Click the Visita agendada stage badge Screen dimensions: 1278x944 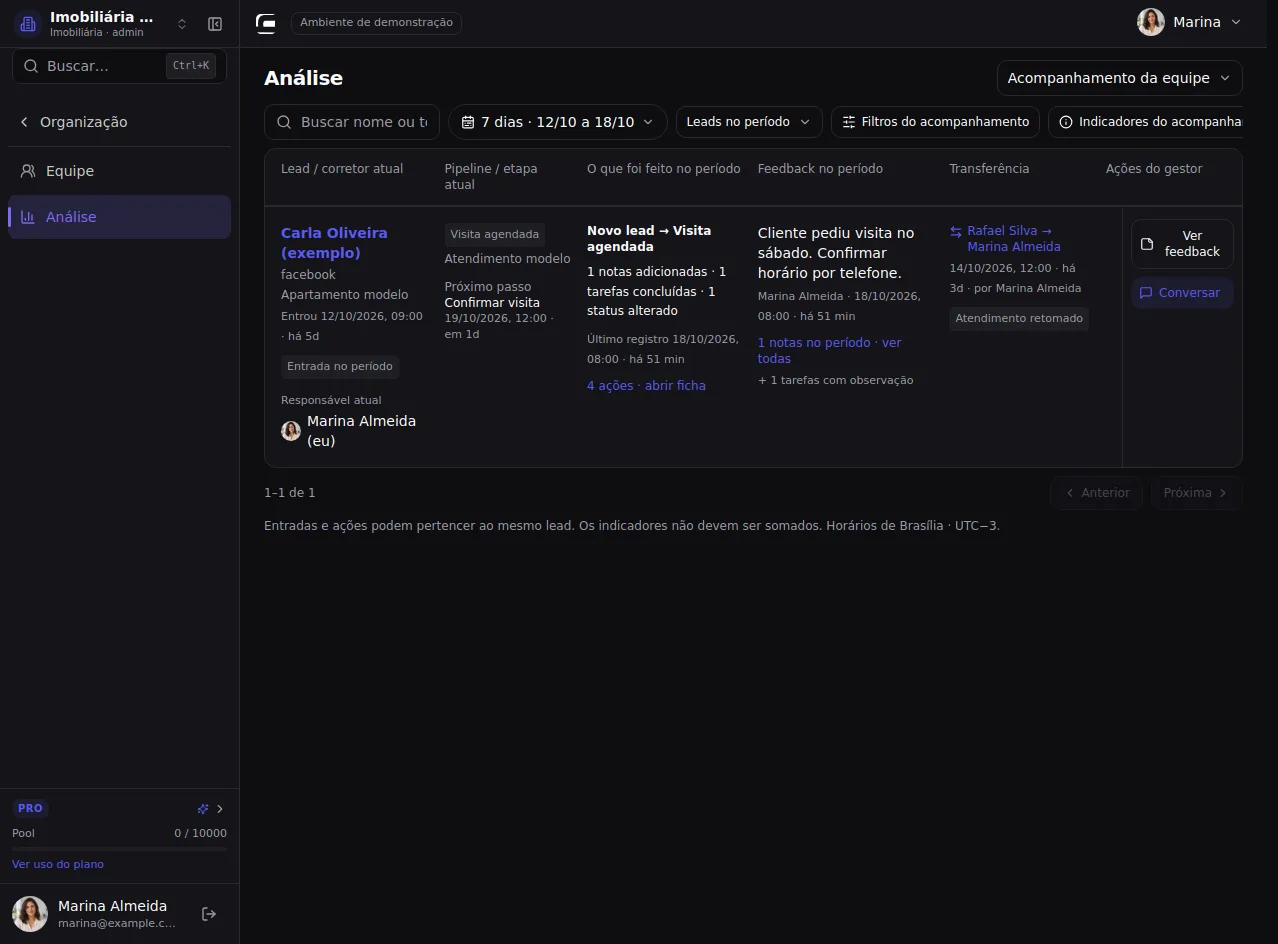tap(495, 234)
